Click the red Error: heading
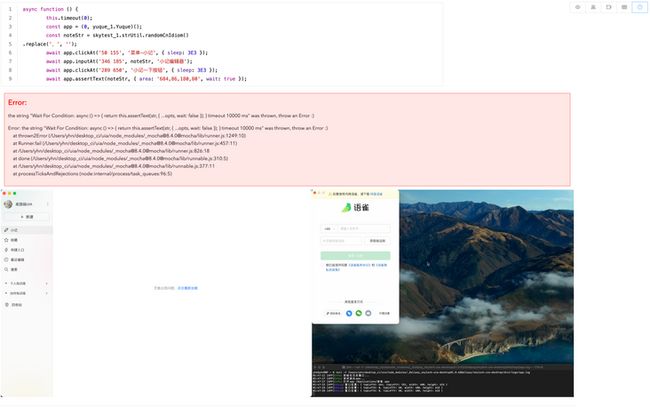The height and width of the screenshot is (407, 650). click(17, 102)
